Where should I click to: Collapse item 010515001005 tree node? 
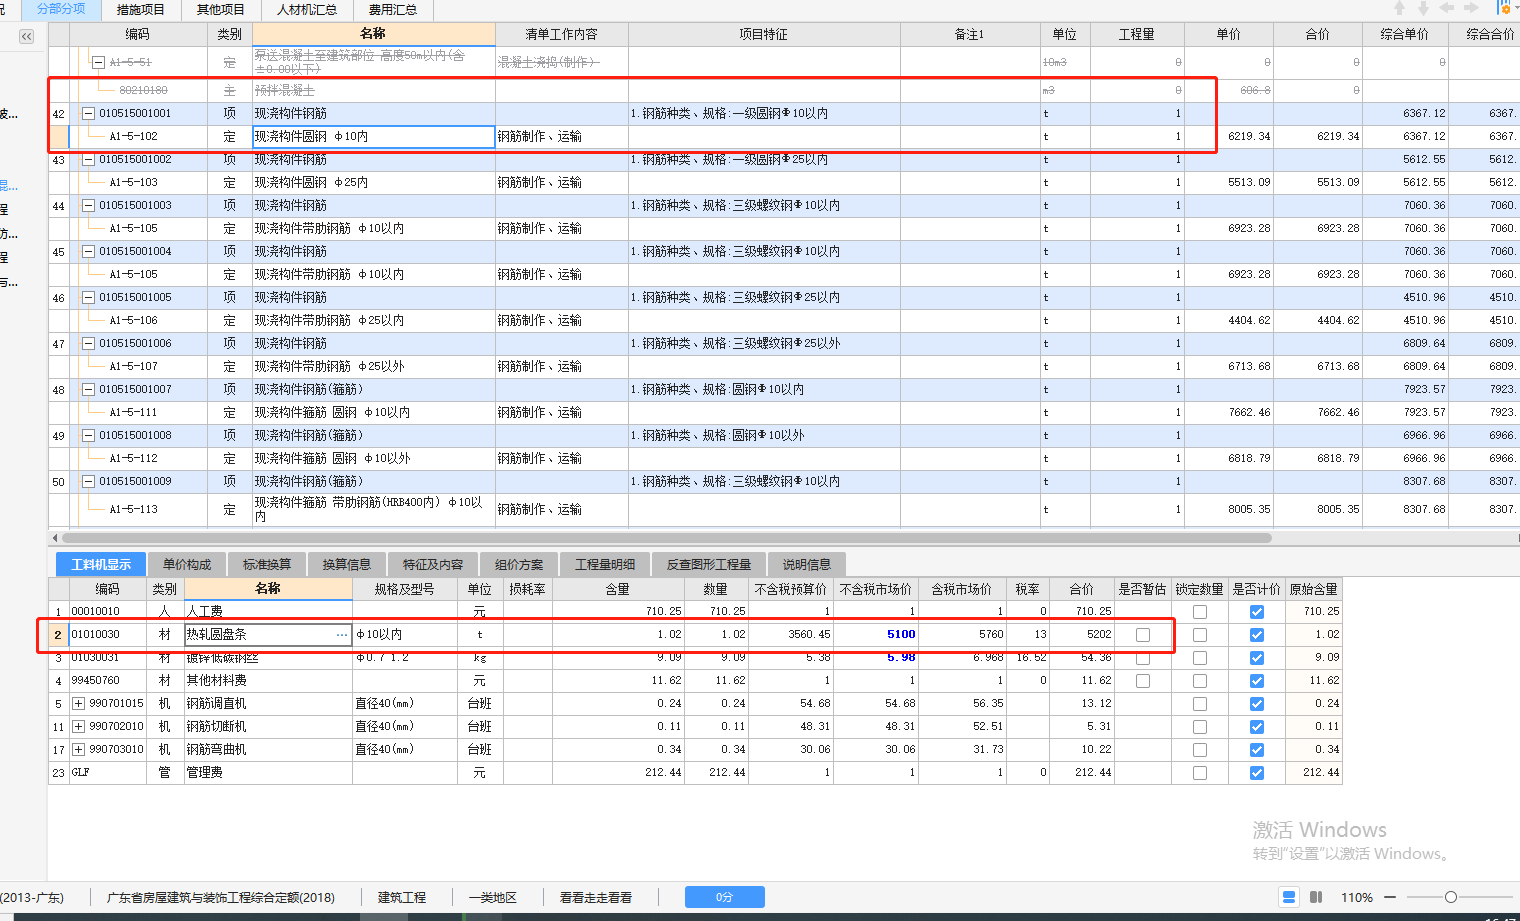click(x=88, y=298)
